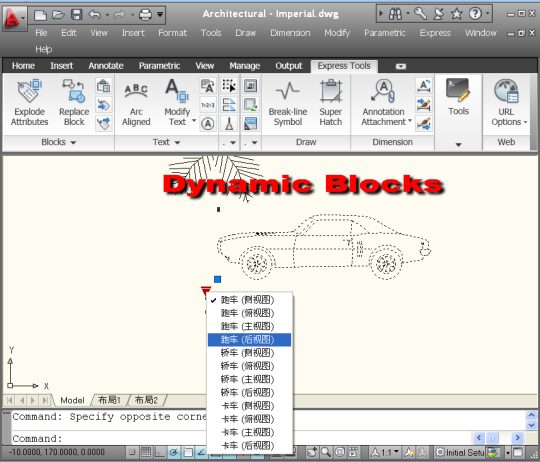Image resolution: width=540 pixels, height=462 pixels.
Task: Open Help question mark icon
Action: tap(475, 14)
